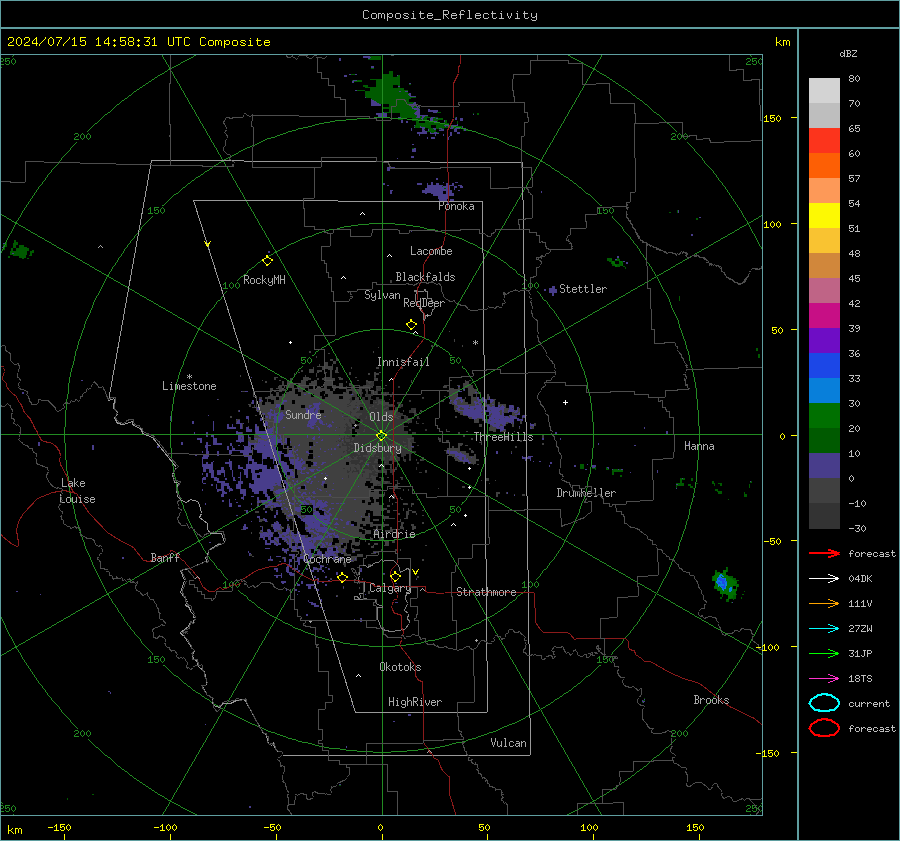900x841 pixels.
Task: Click the Olds town label
Action: [381, 417]
